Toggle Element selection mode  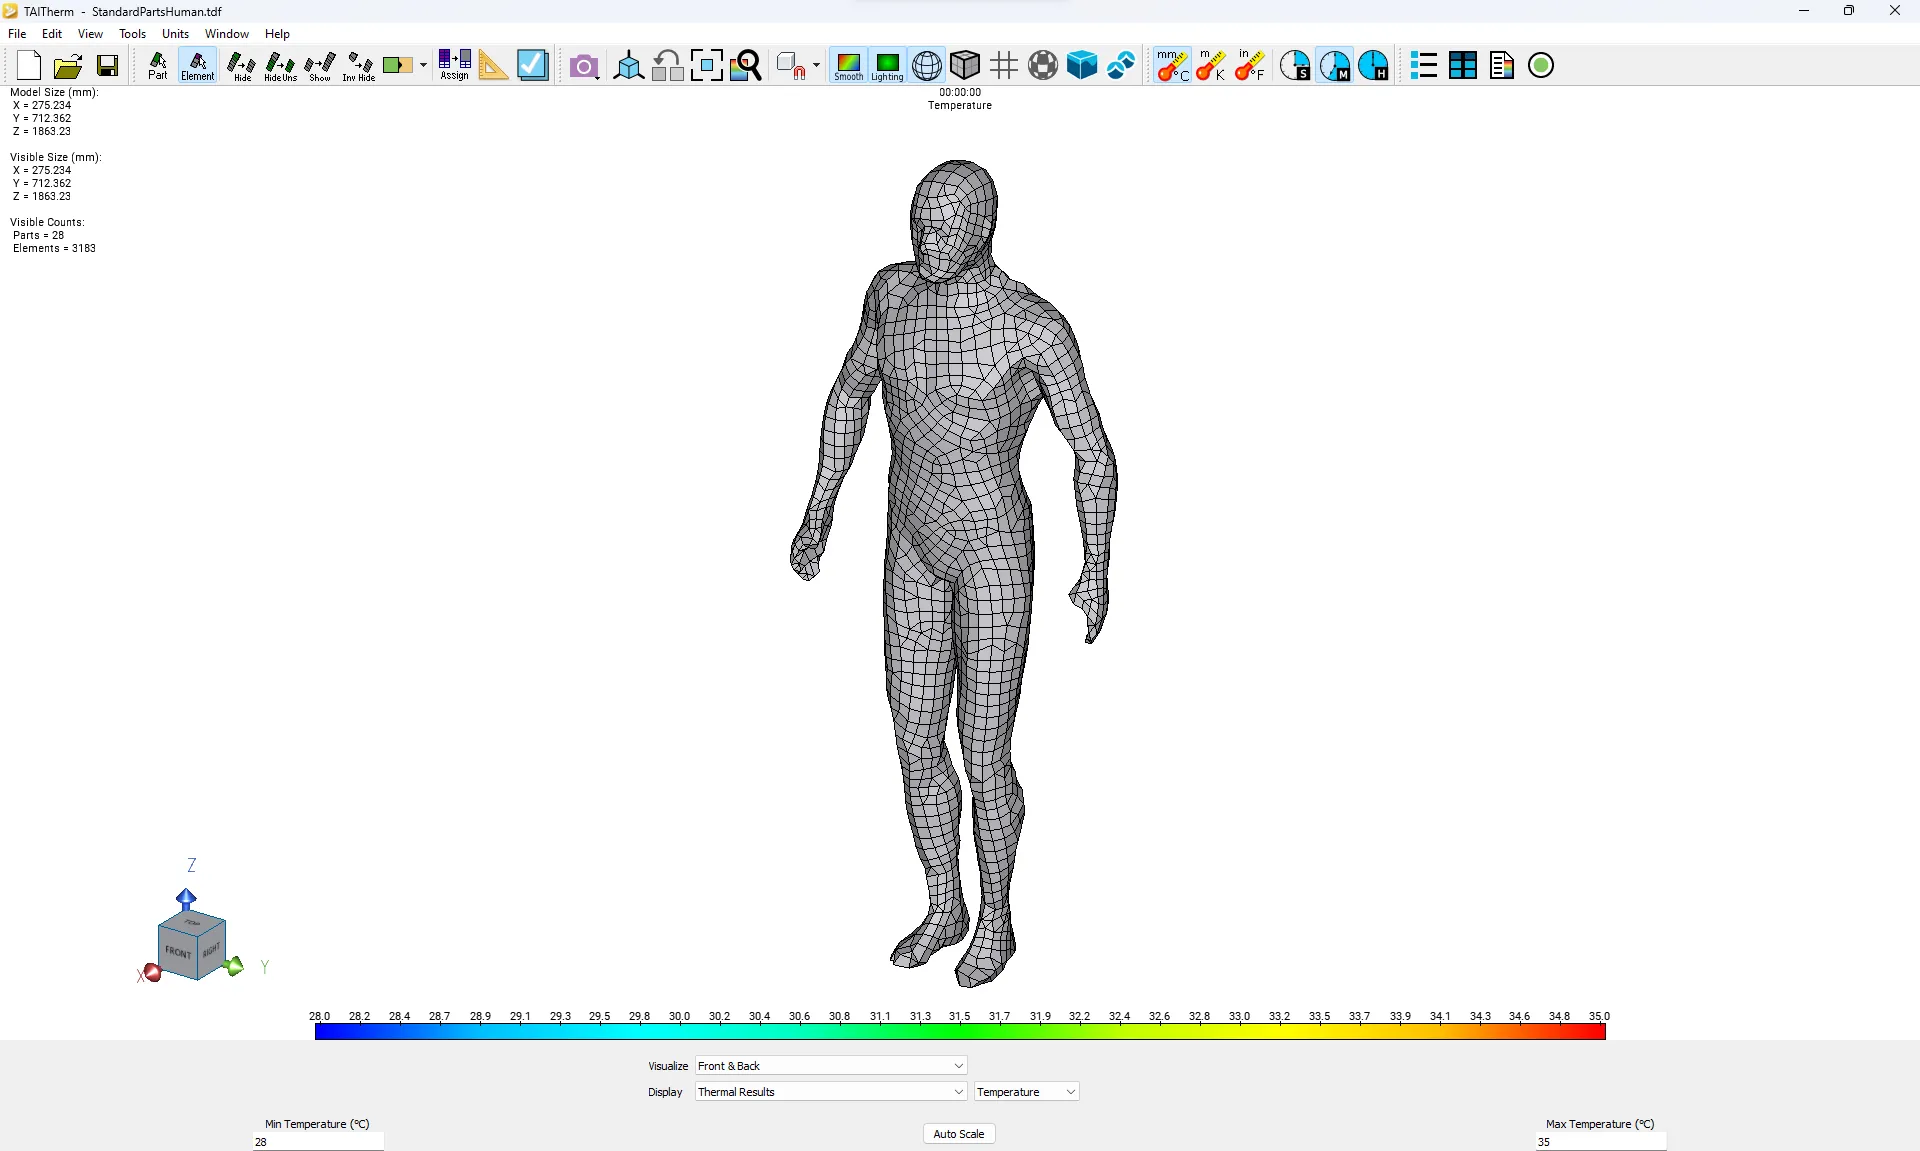pos(196,65)
